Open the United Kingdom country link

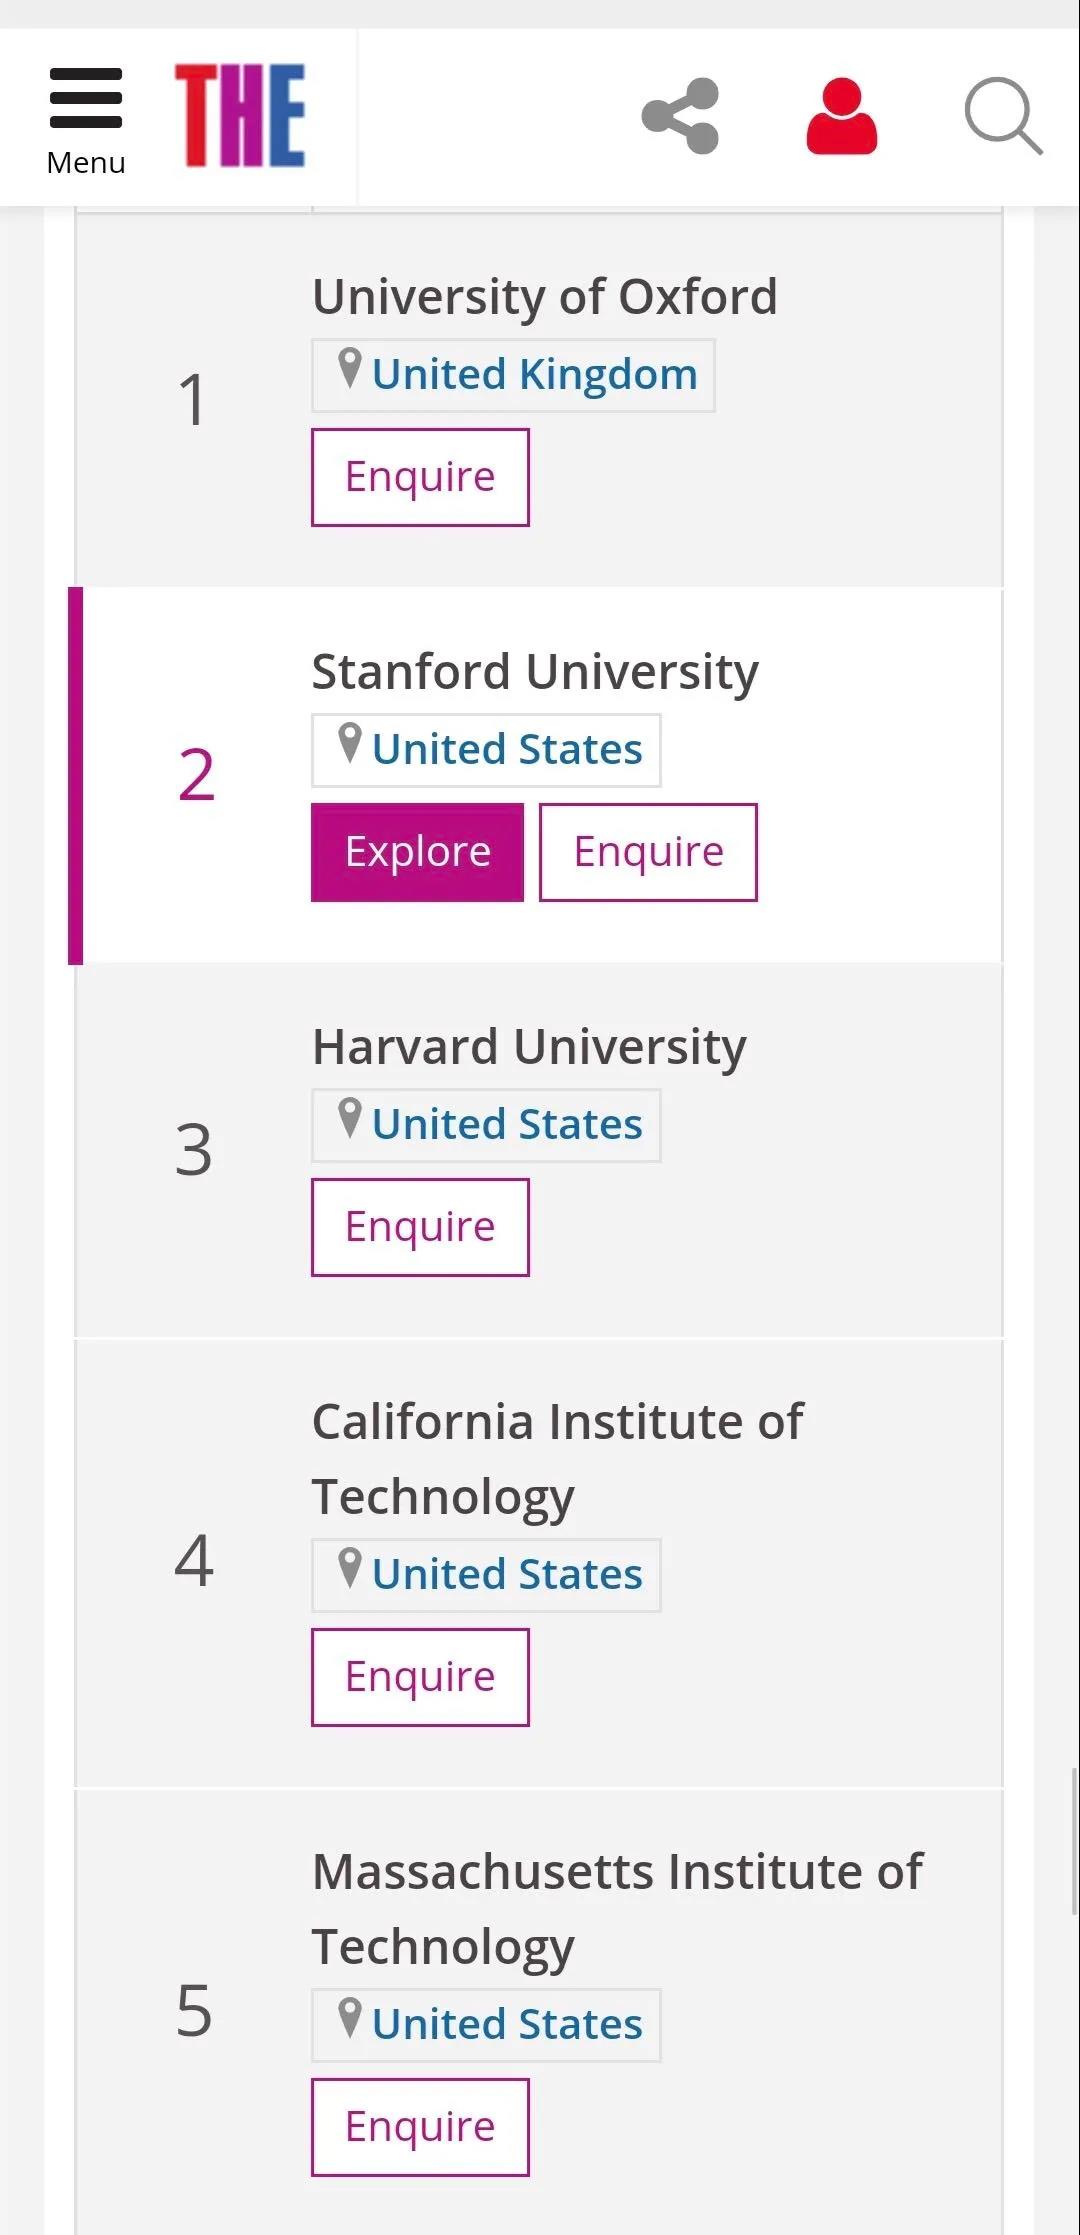pos(534,375)
